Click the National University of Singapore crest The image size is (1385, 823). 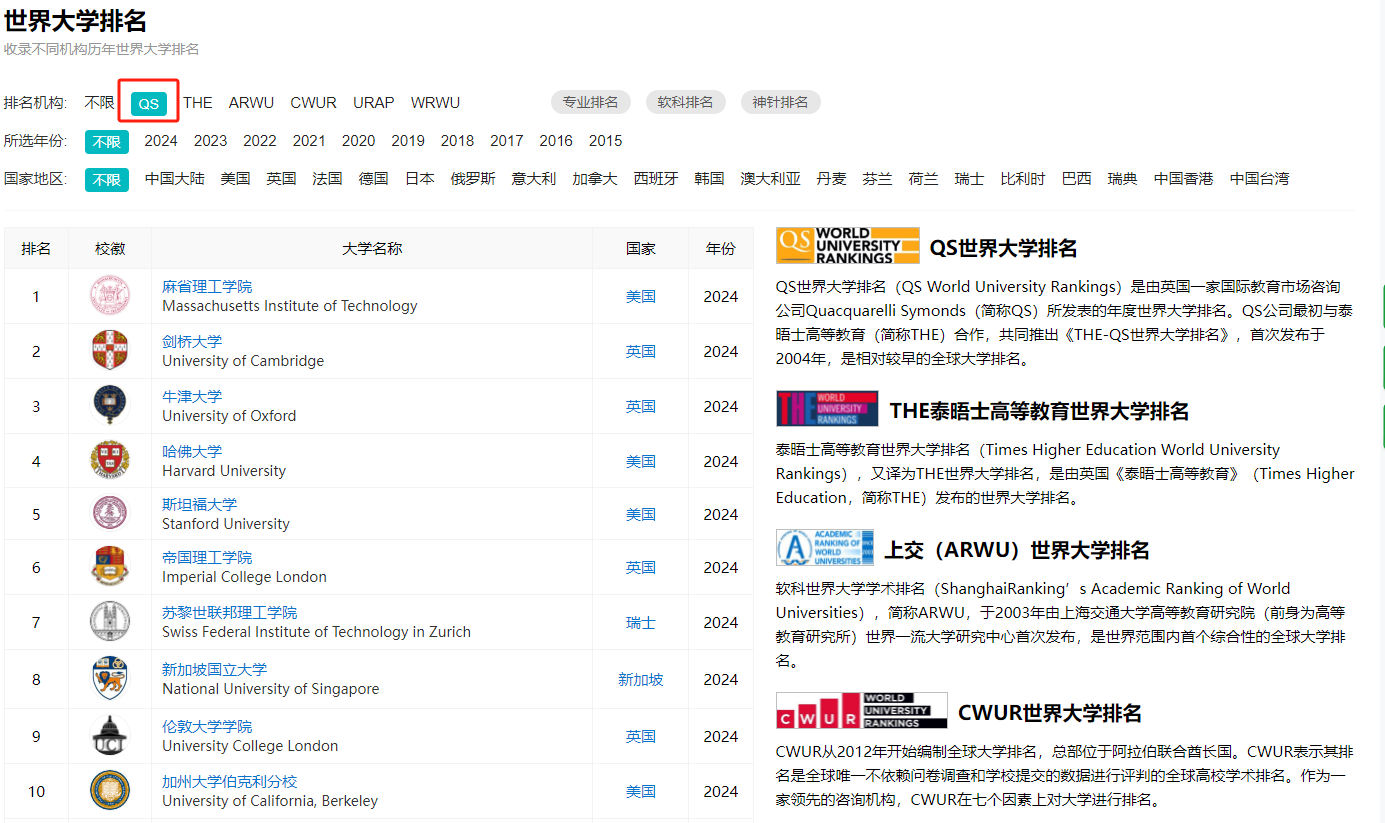(109, 678)
